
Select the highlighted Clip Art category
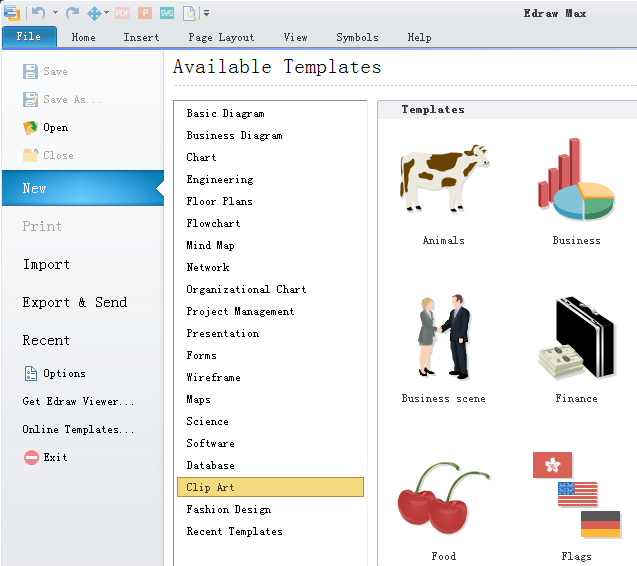271,487
